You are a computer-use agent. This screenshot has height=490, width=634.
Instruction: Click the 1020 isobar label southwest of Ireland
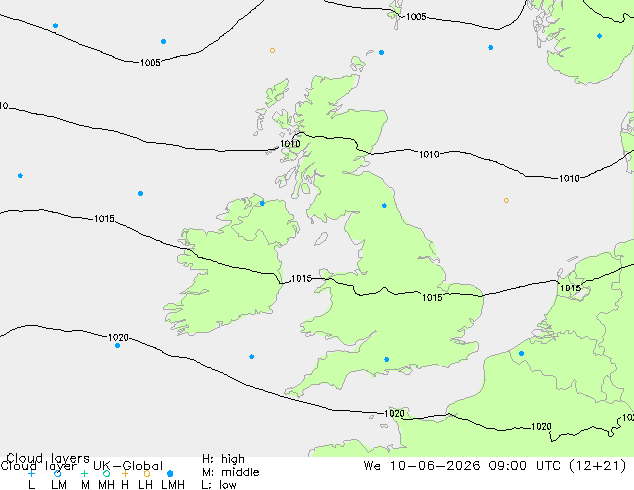pyautogui.click(x=118, y=337)
